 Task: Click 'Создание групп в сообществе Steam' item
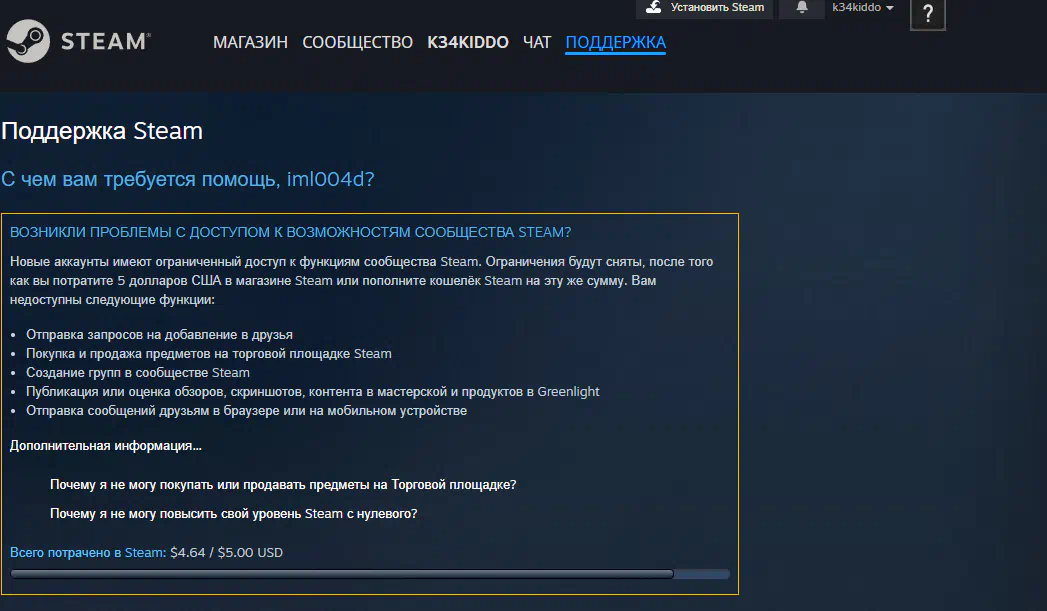pyautogui.click(x=138, y=372)
